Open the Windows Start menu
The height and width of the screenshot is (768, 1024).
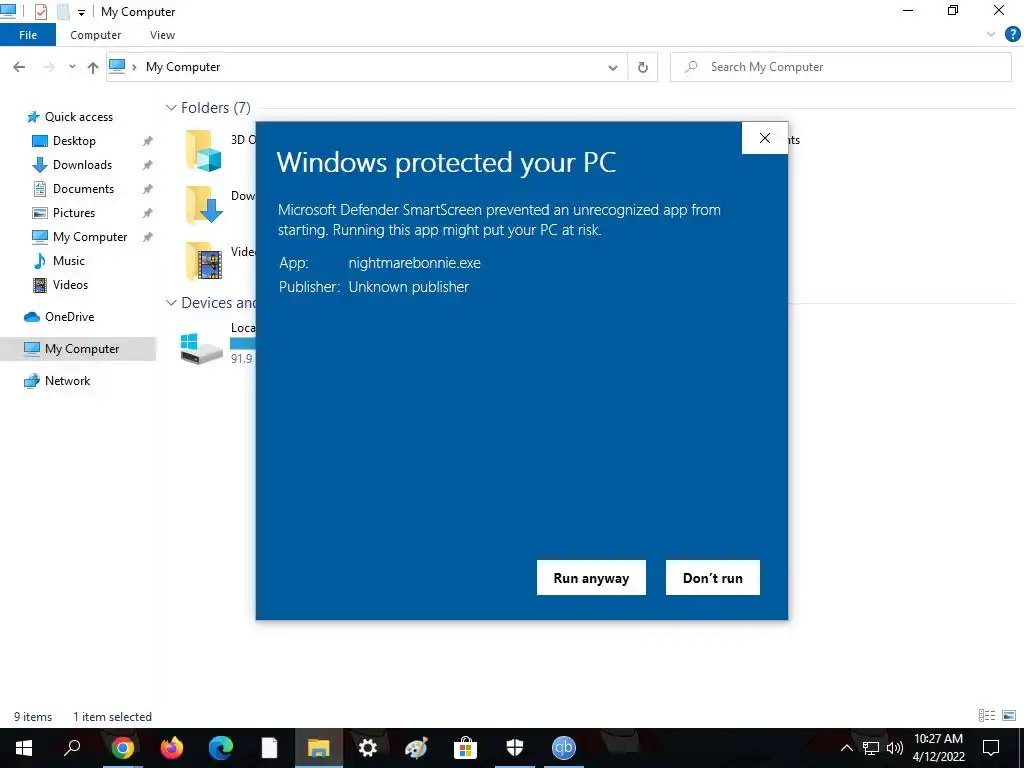pos(24,748)
